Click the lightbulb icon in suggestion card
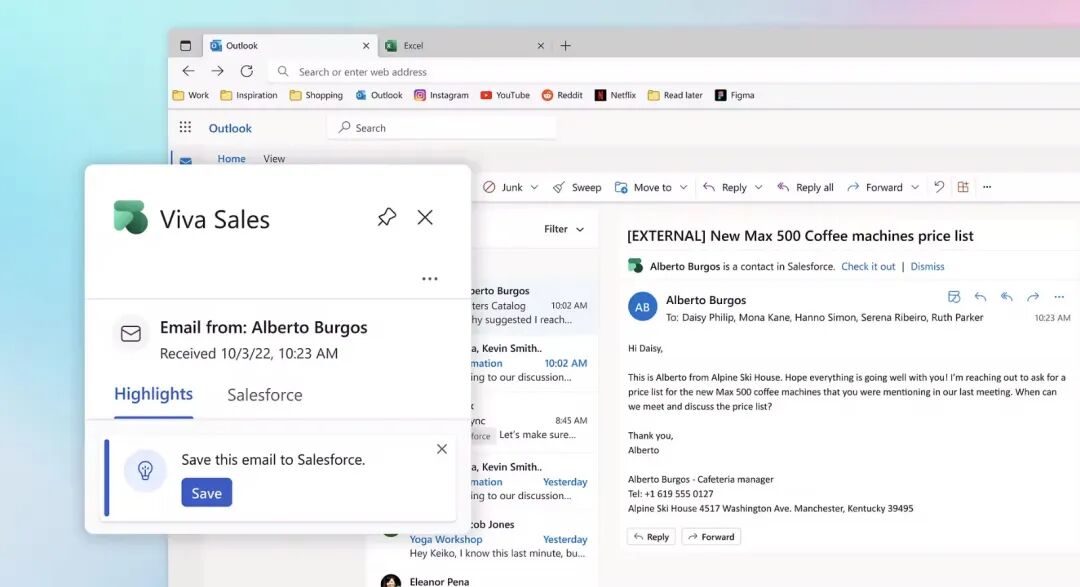 pos(145,471)
